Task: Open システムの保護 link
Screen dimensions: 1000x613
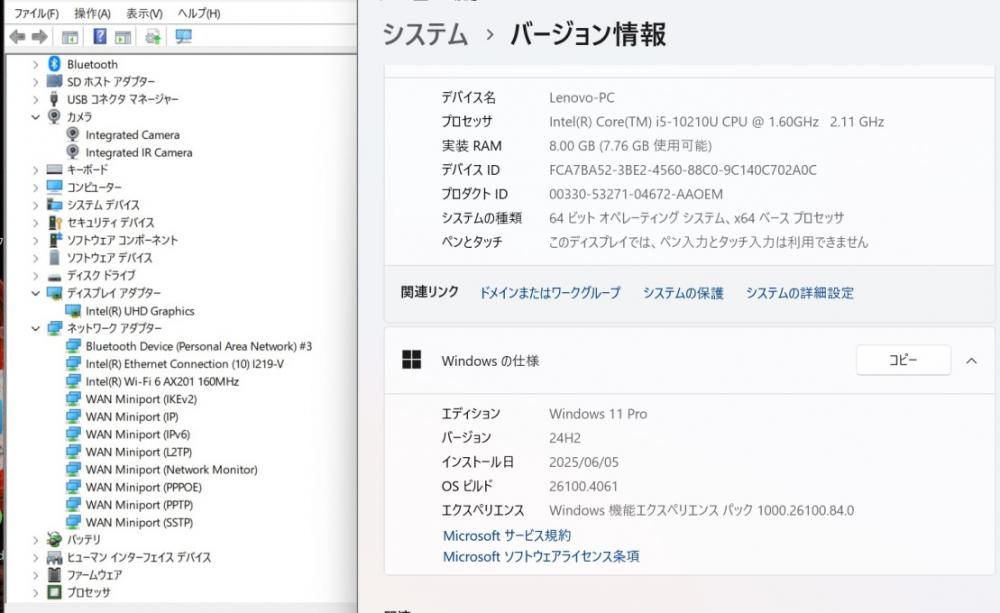Action: 683,293
